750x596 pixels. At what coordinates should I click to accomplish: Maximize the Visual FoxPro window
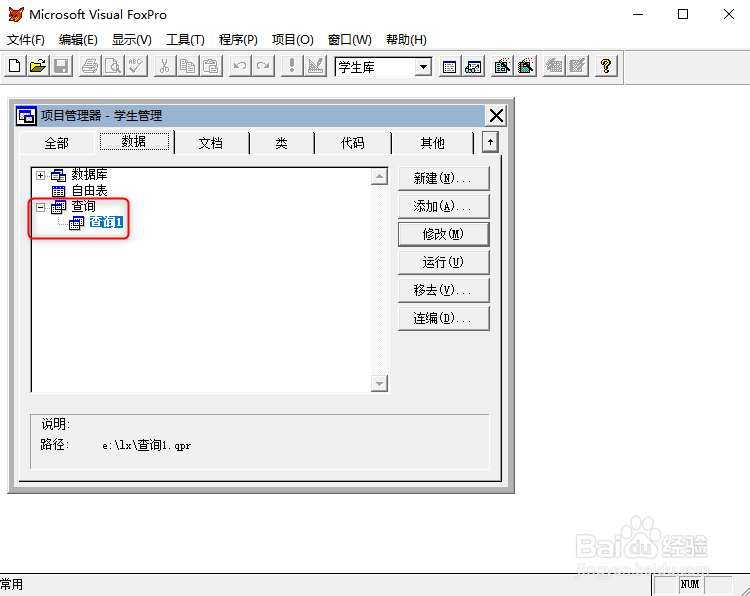coord(683,14)
